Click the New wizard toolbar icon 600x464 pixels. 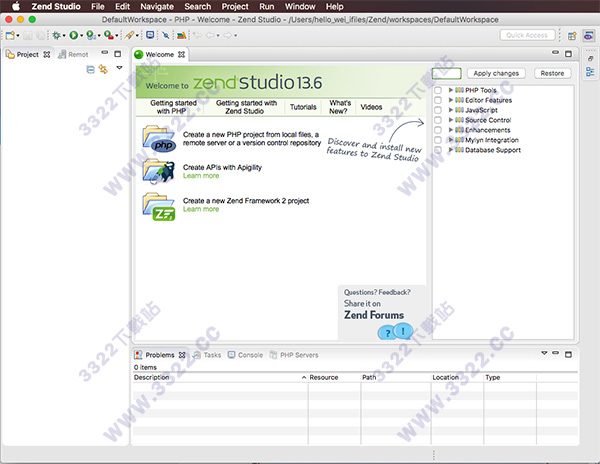[x=10, y=36]
